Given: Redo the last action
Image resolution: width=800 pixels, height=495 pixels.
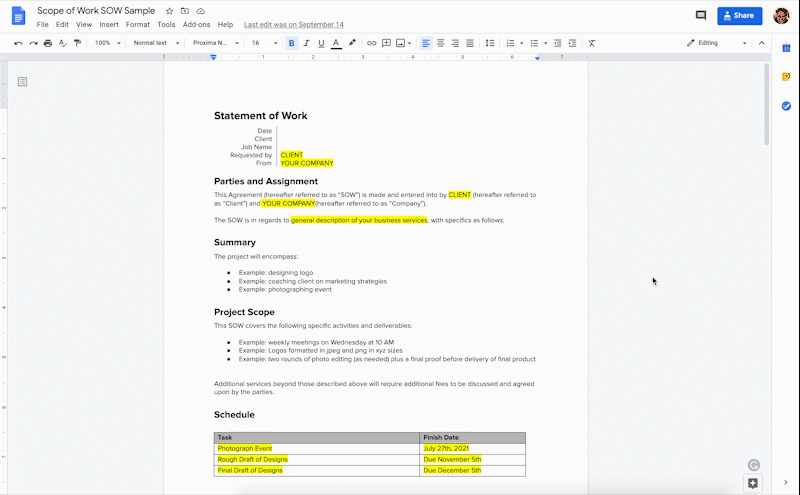Looking at the screenshot, I should pos(33,43).
